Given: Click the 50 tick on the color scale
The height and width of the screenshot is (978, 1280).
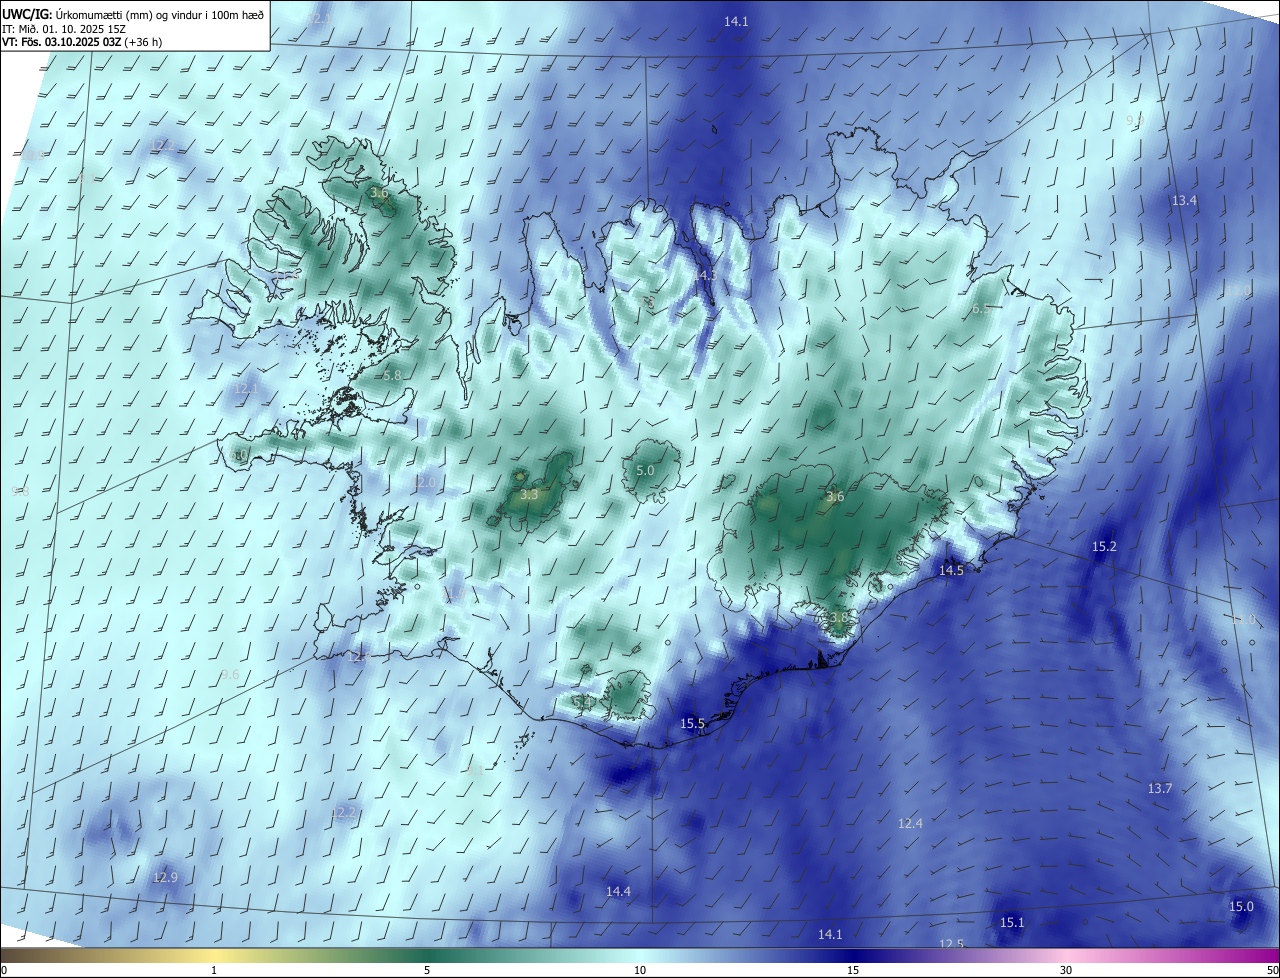Looking at the screenshot, I should point(1272,970).
